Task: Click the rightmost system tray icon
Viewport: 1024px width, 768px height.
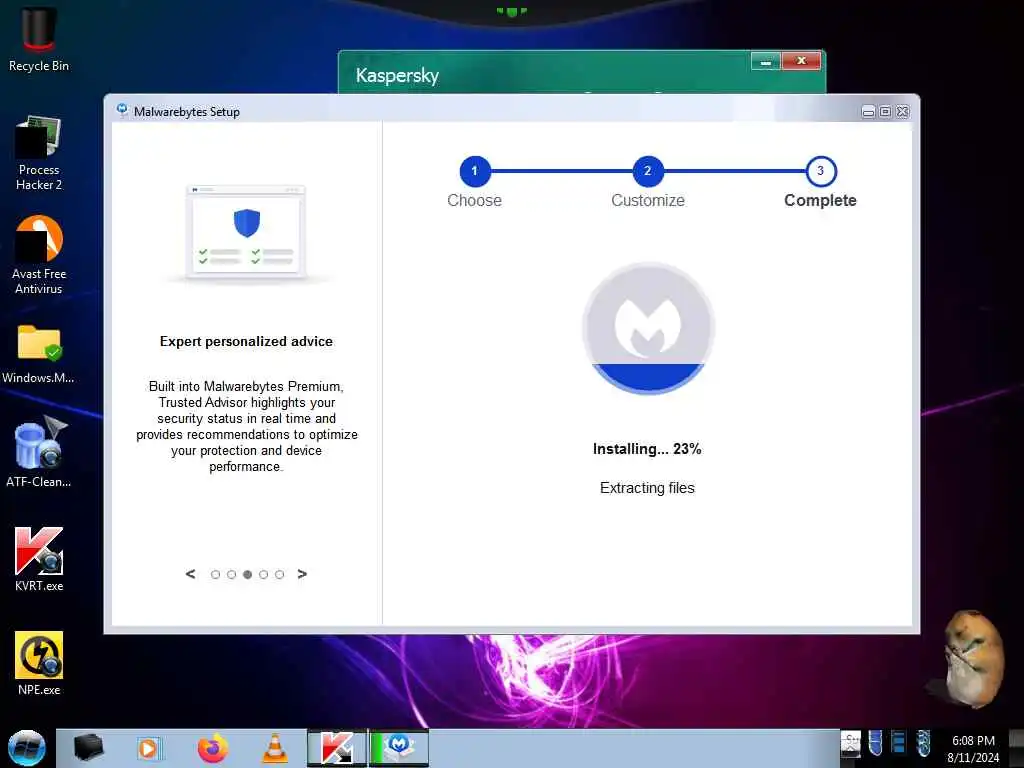Action: [923, 743]
